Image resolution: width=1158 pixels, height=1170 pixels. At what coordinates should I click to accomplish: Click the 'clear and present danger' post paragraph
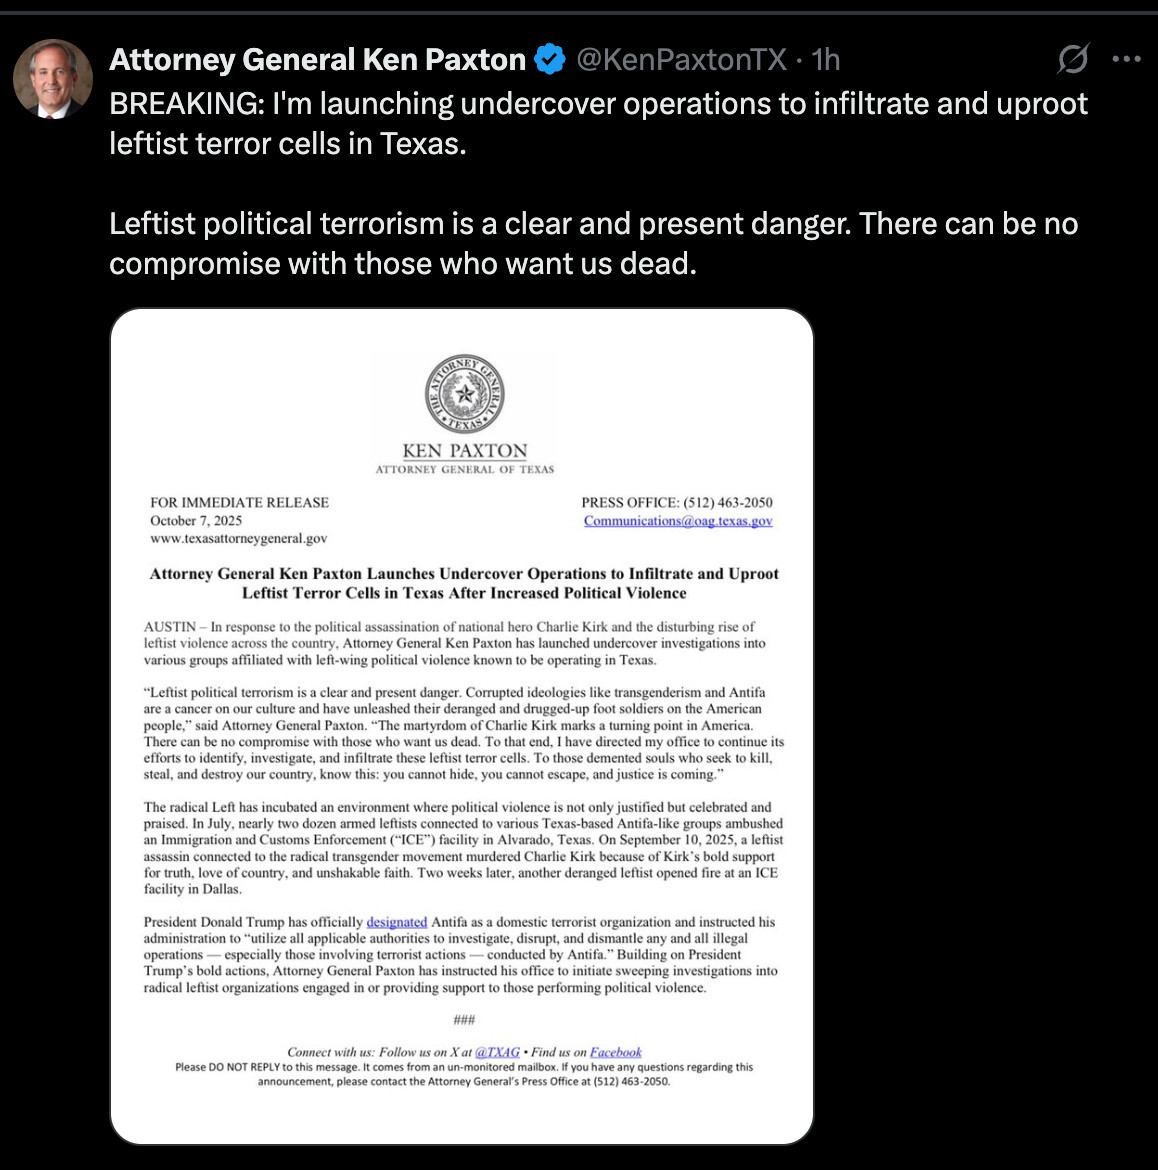(593, 243)
